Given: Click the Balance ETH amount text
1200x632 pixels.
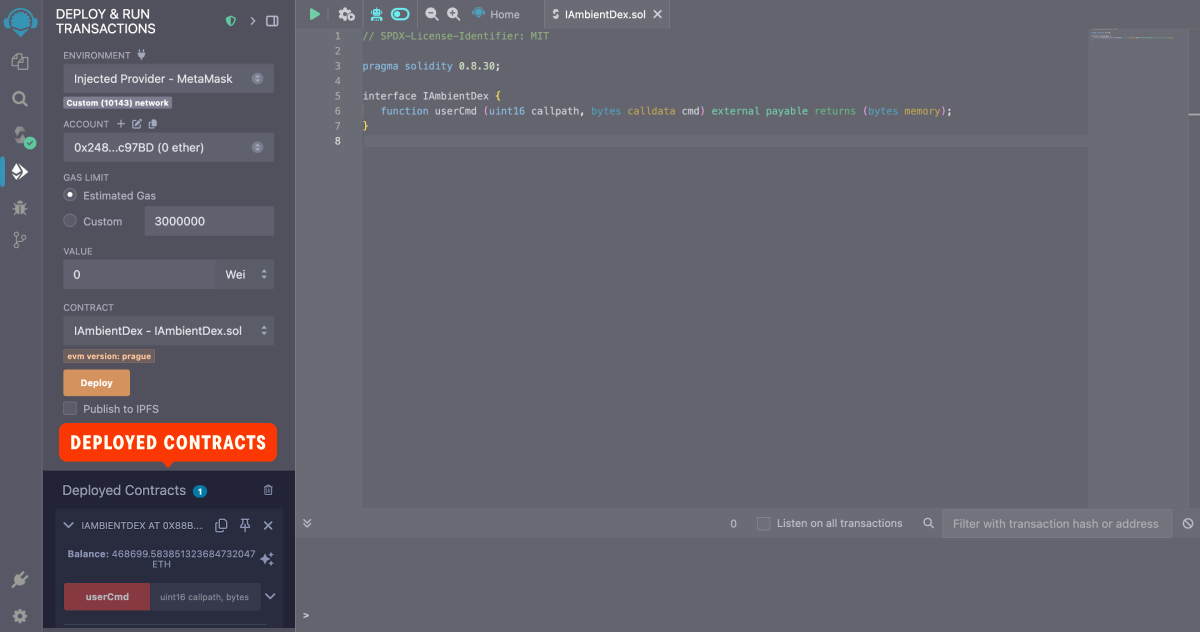Looking at the screenshot, I should 161,559.
